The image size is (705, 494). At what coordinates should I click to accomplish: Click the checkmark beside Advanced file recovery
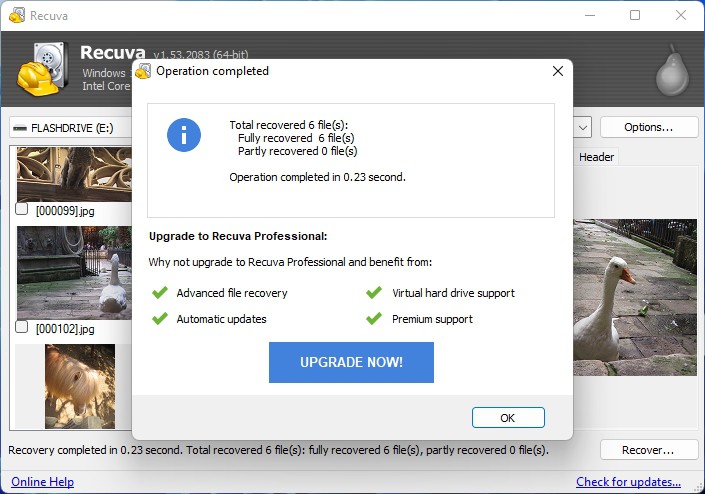coord(160,293)
